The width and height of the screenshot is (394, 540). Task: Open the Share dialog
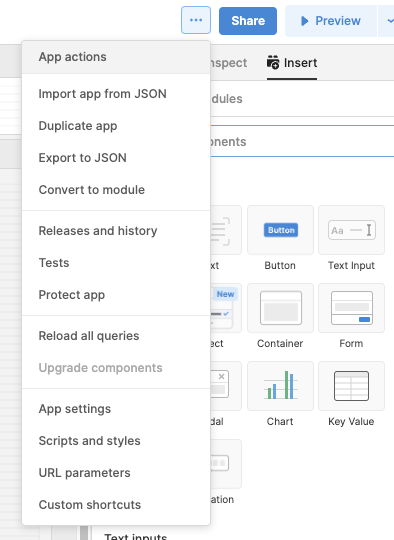248,21
